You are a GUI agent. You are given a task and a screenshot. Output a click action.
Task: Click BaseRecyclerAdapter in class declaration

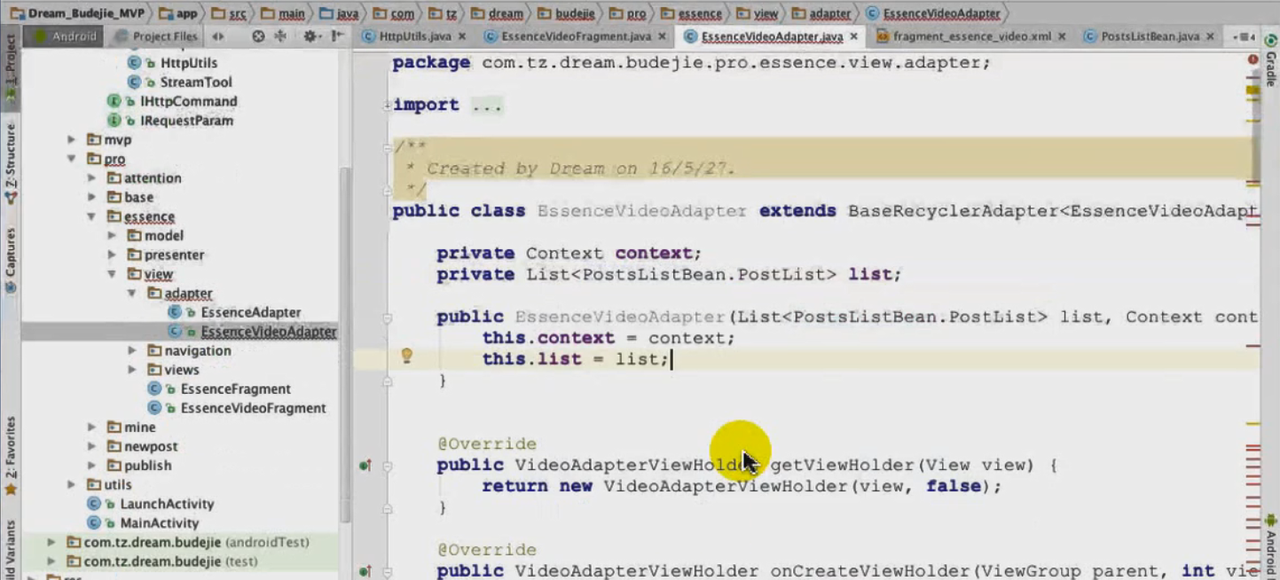952,211
